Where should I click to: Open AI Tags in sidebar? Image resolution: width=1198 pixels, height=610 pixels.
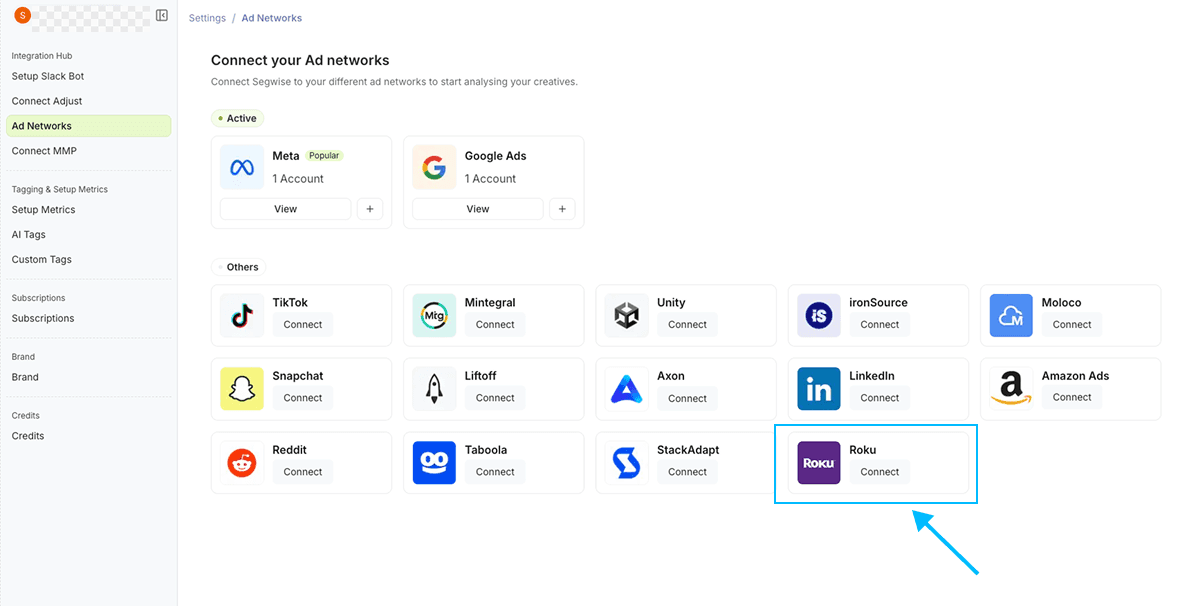pyautogui.click(x=28, y=235)
